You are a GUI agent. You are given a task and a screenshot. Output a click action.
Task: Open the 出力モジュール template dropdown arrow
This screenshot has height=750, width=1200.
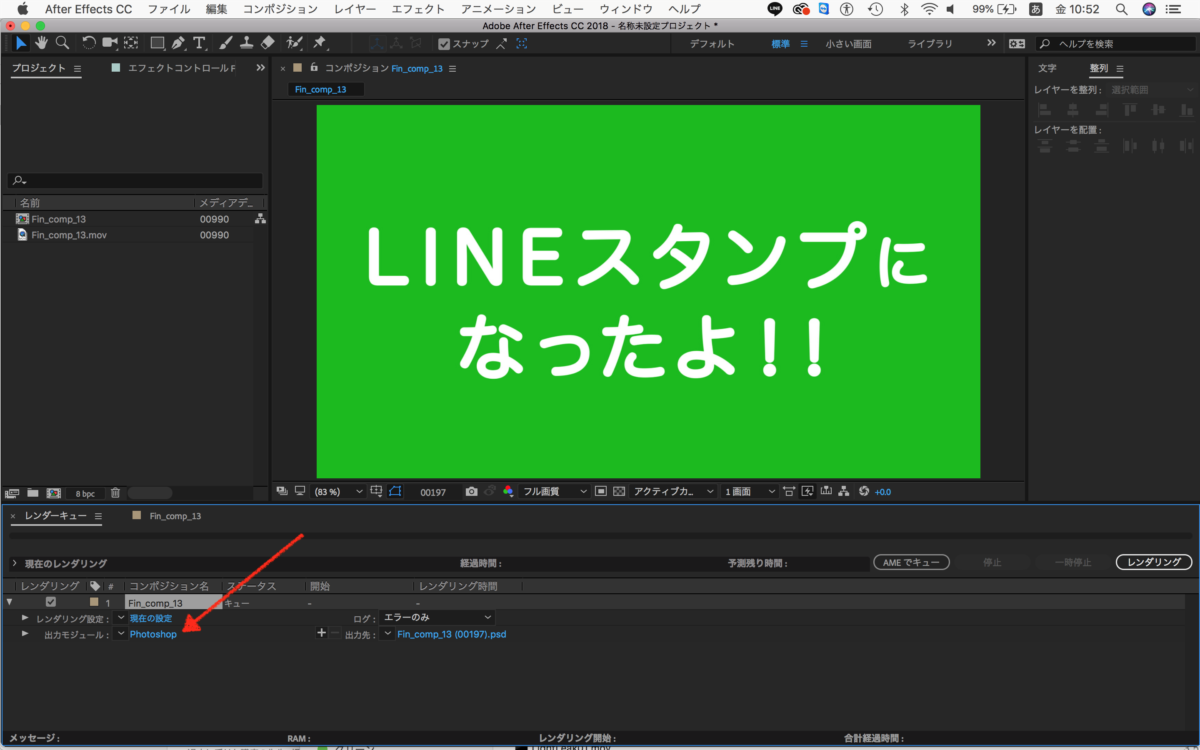click(x=120, y=634)
